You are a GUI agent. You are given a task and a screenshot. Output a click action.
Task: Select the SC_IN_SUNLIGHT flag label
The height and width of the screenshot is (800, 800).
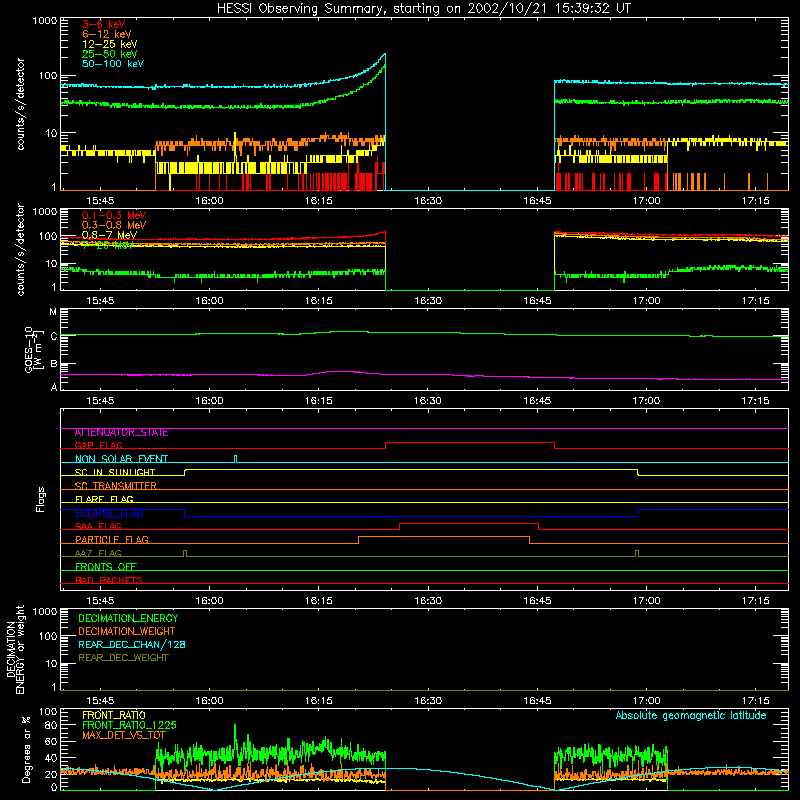115,472
